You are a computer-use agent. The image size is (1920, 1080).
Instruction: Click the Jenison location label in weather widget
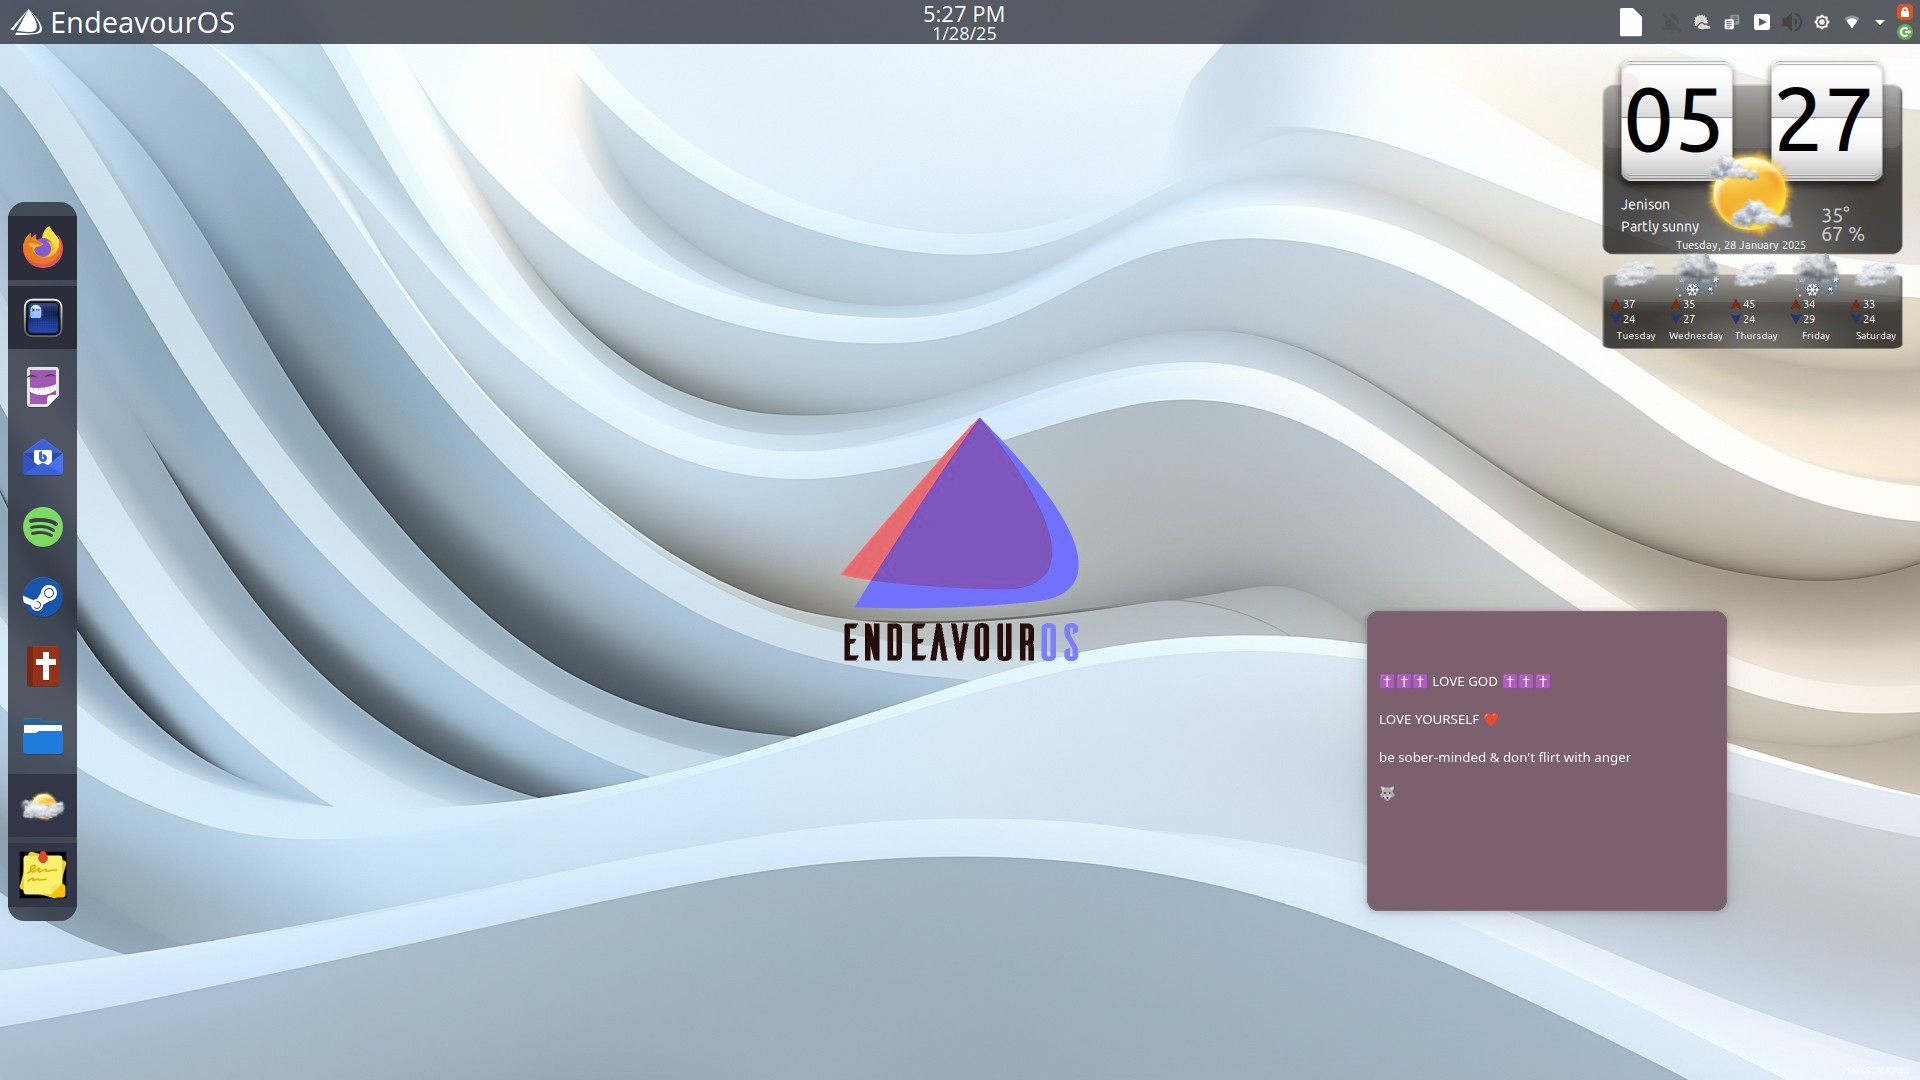coord(1645,204)
